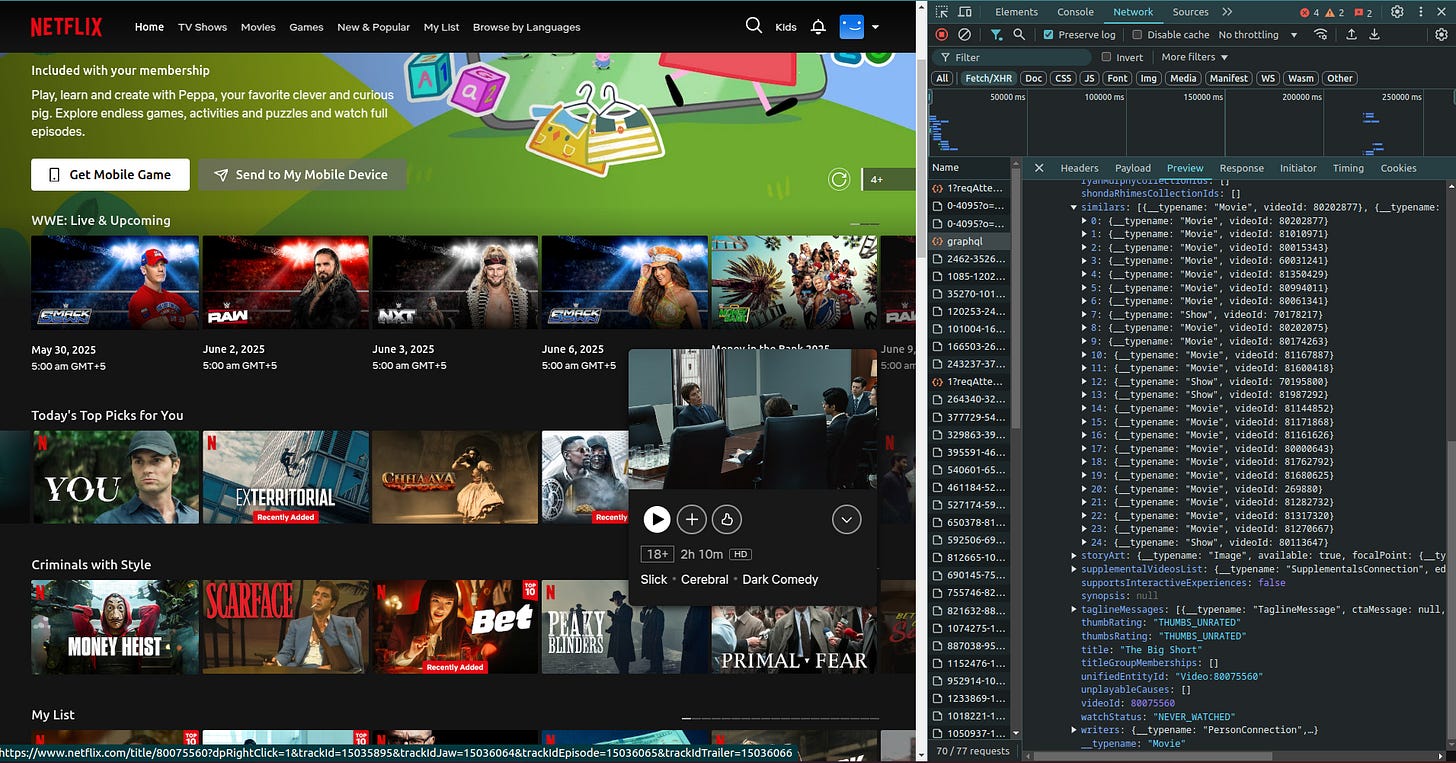
Task: Enable the Disable cache checkbox
Action: [1137, 34]
